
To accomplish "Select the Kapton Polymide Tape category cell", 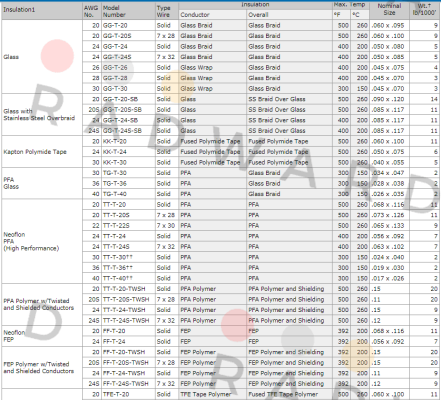I will pyautogui.click(x=42, y=152).
